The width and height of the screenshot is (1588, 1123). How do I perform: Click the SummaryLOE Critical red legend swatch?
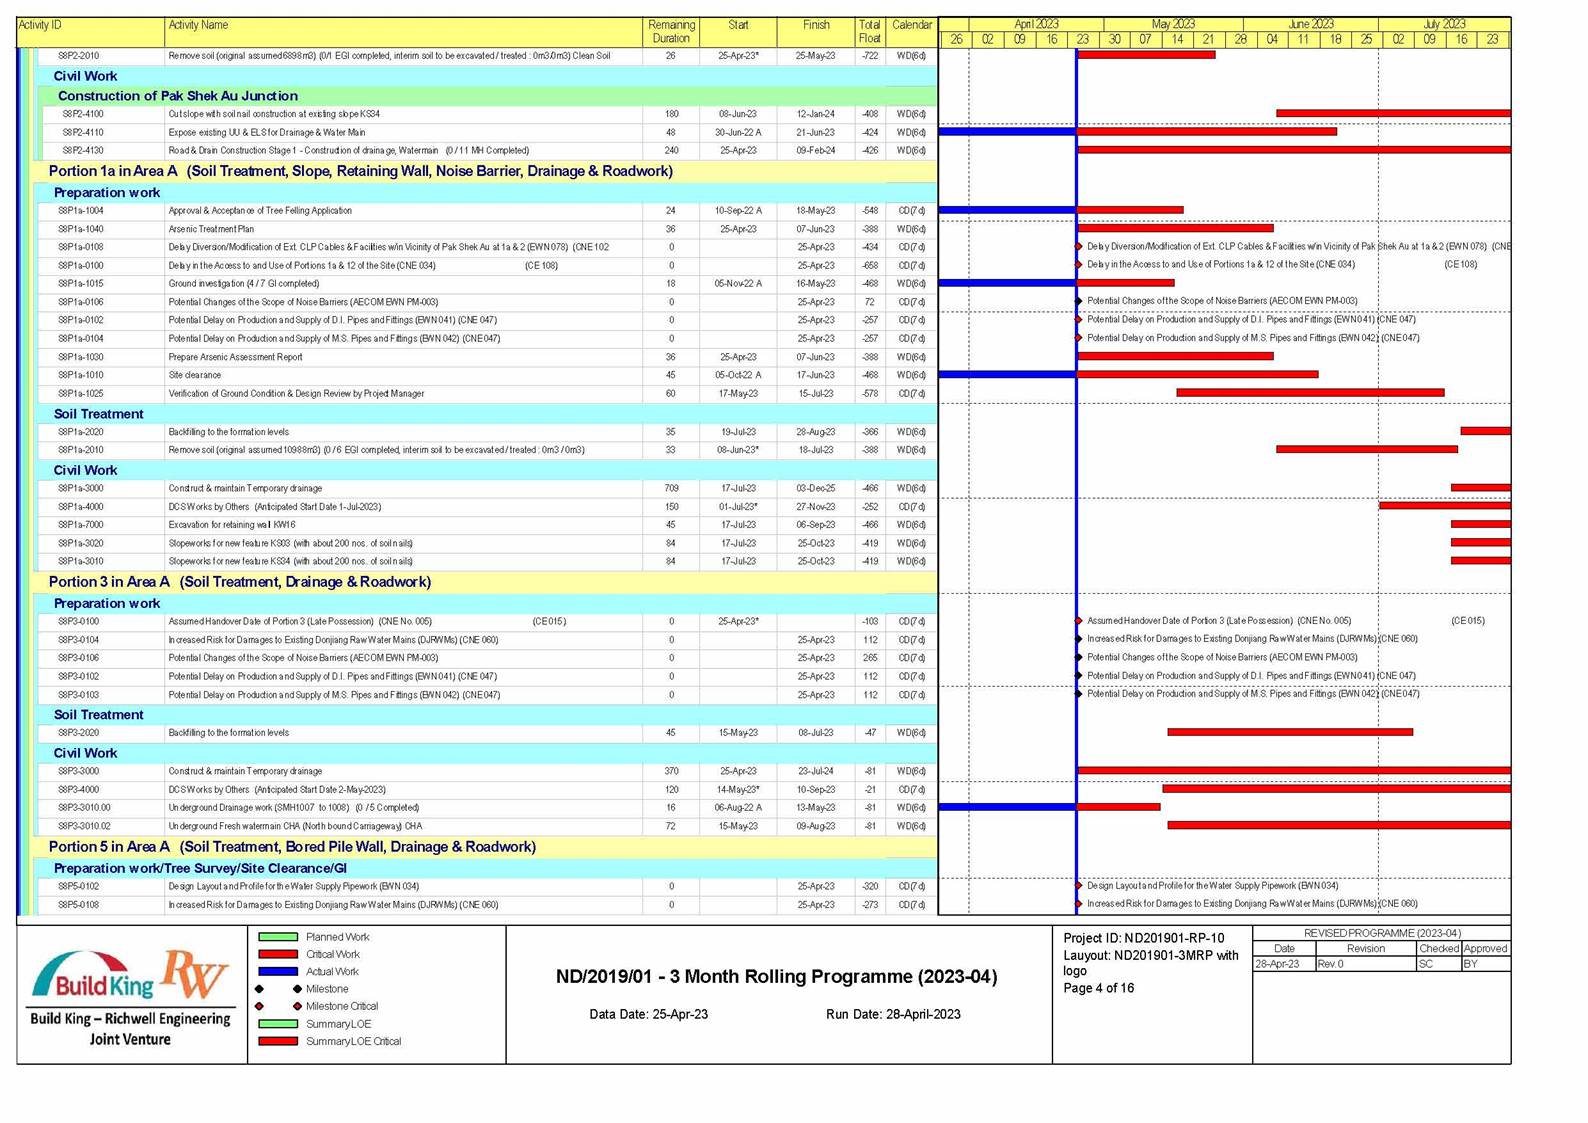pyautogui.click(x=278, y=1041)
